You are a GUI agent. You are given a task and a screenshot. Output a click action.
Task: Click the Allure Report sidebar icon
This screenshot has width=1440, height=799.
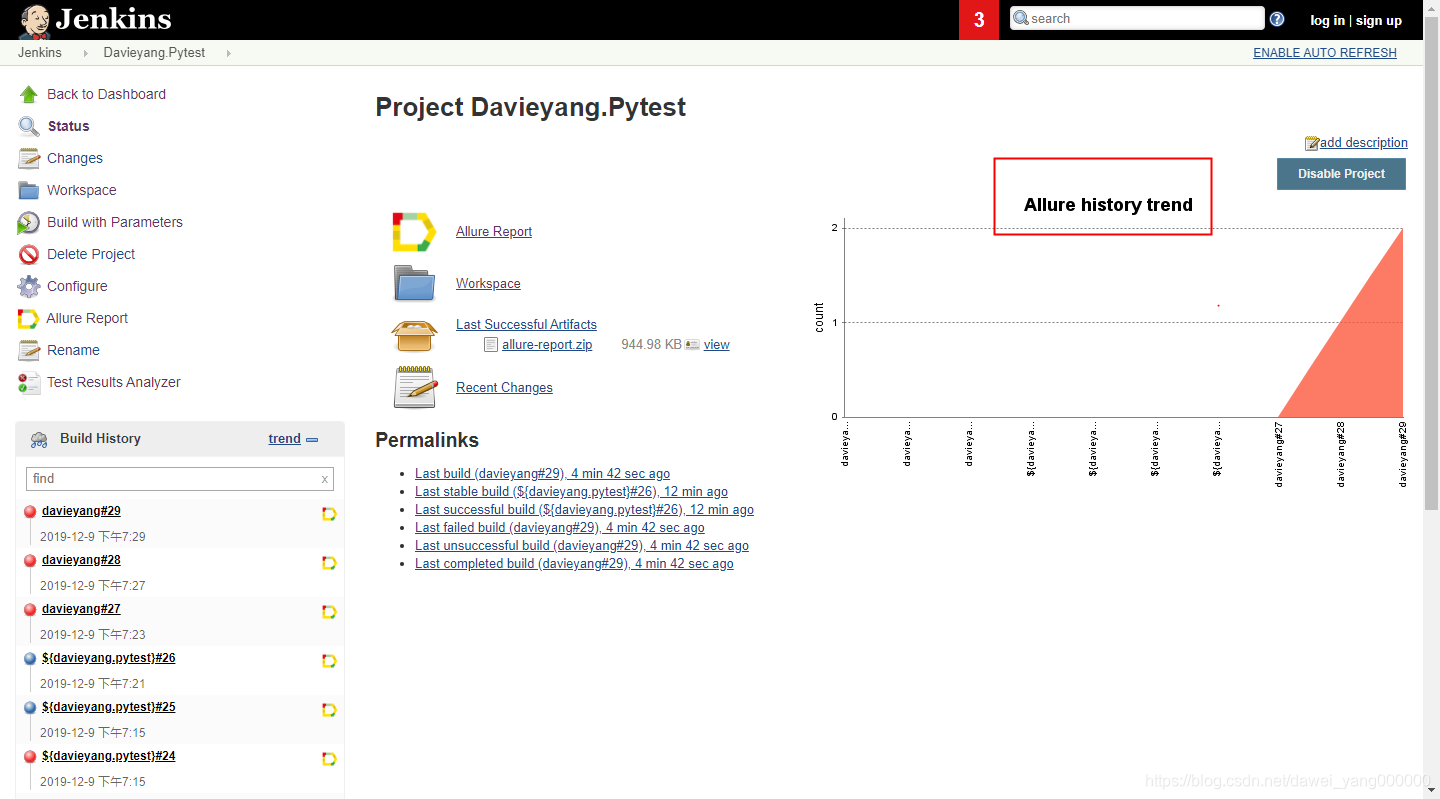click(x=28, y=318)
